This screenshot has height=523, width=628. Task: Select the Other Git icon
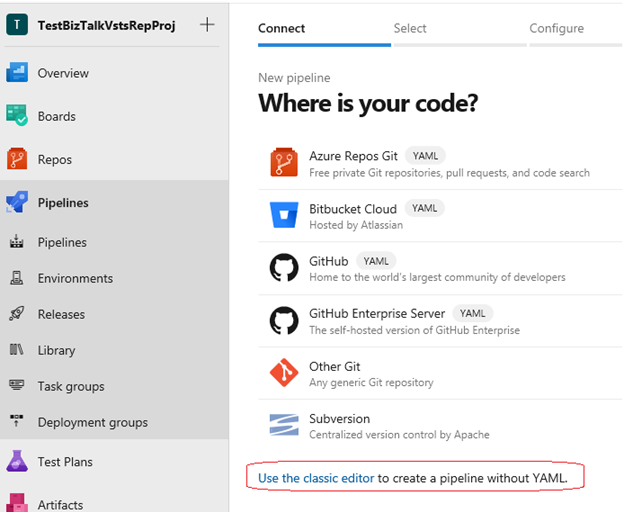(x=284, y=373)
